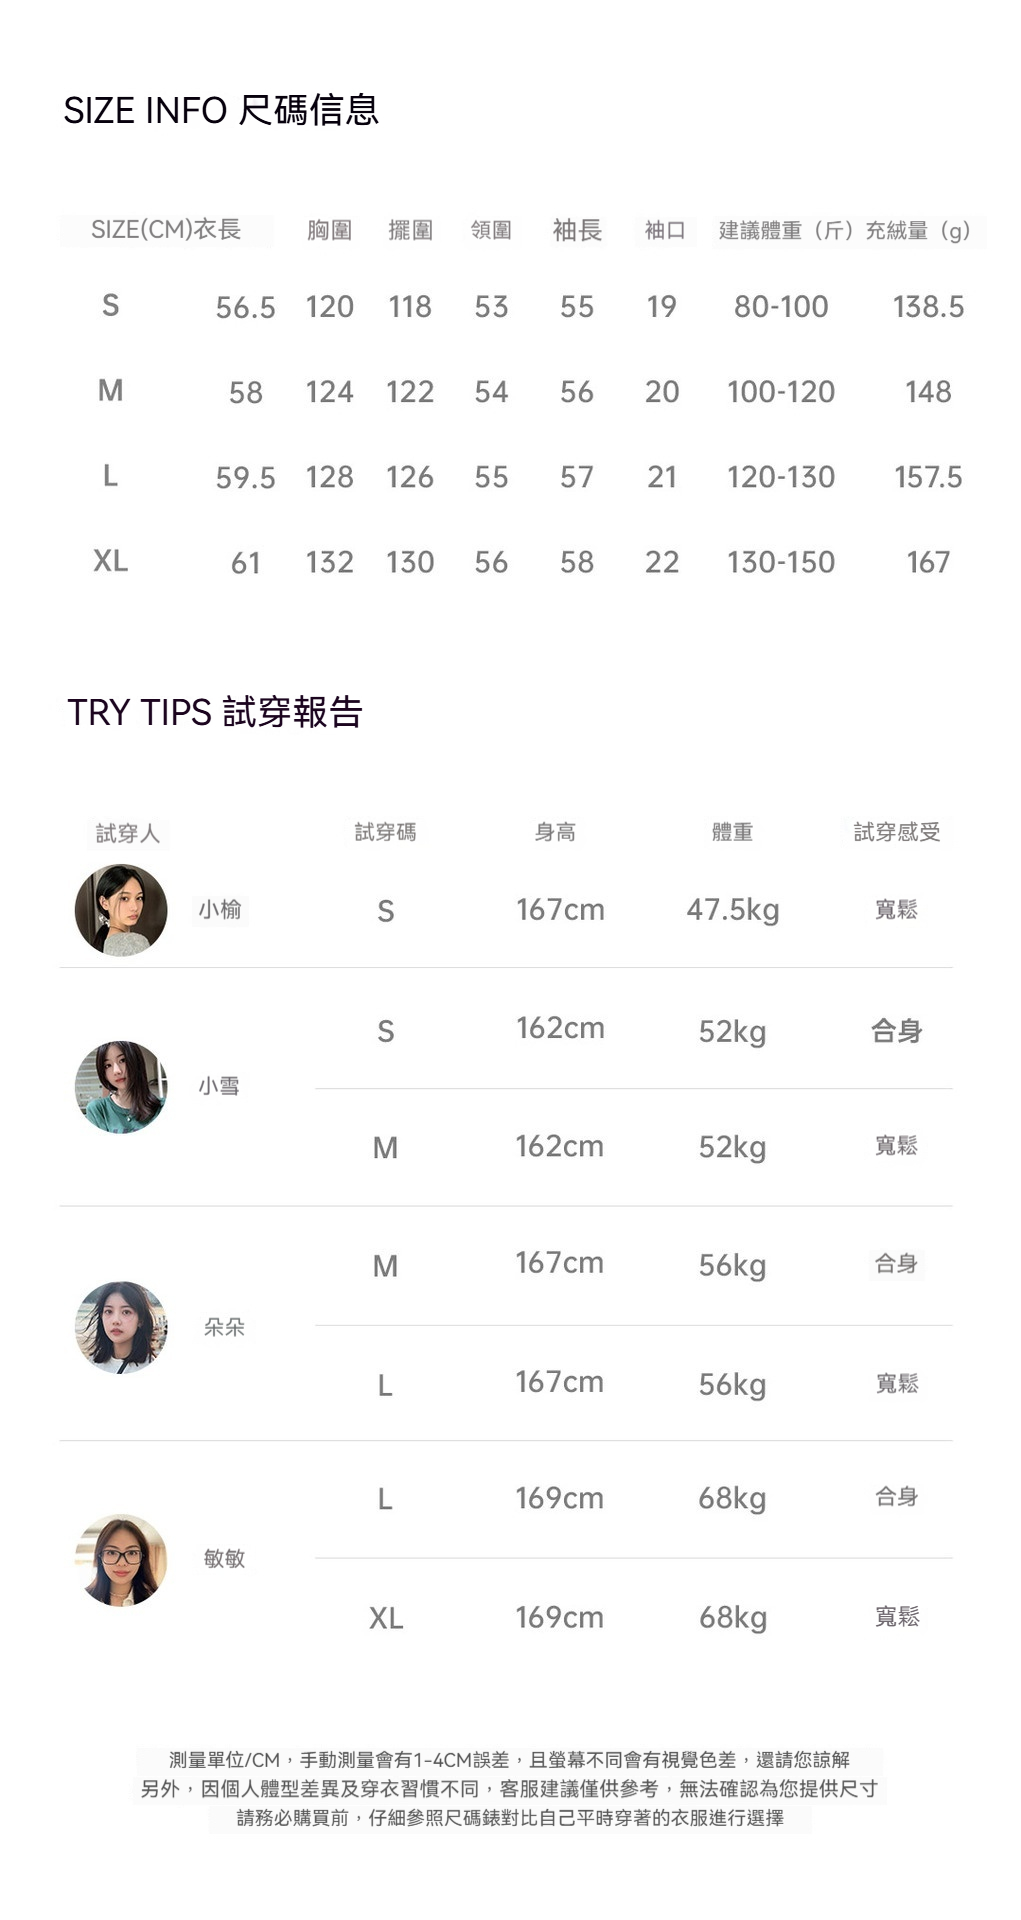Select the 100-120 suggested weight cell
This screenshot has height=1920, width=1021.
tap(781, 392)
